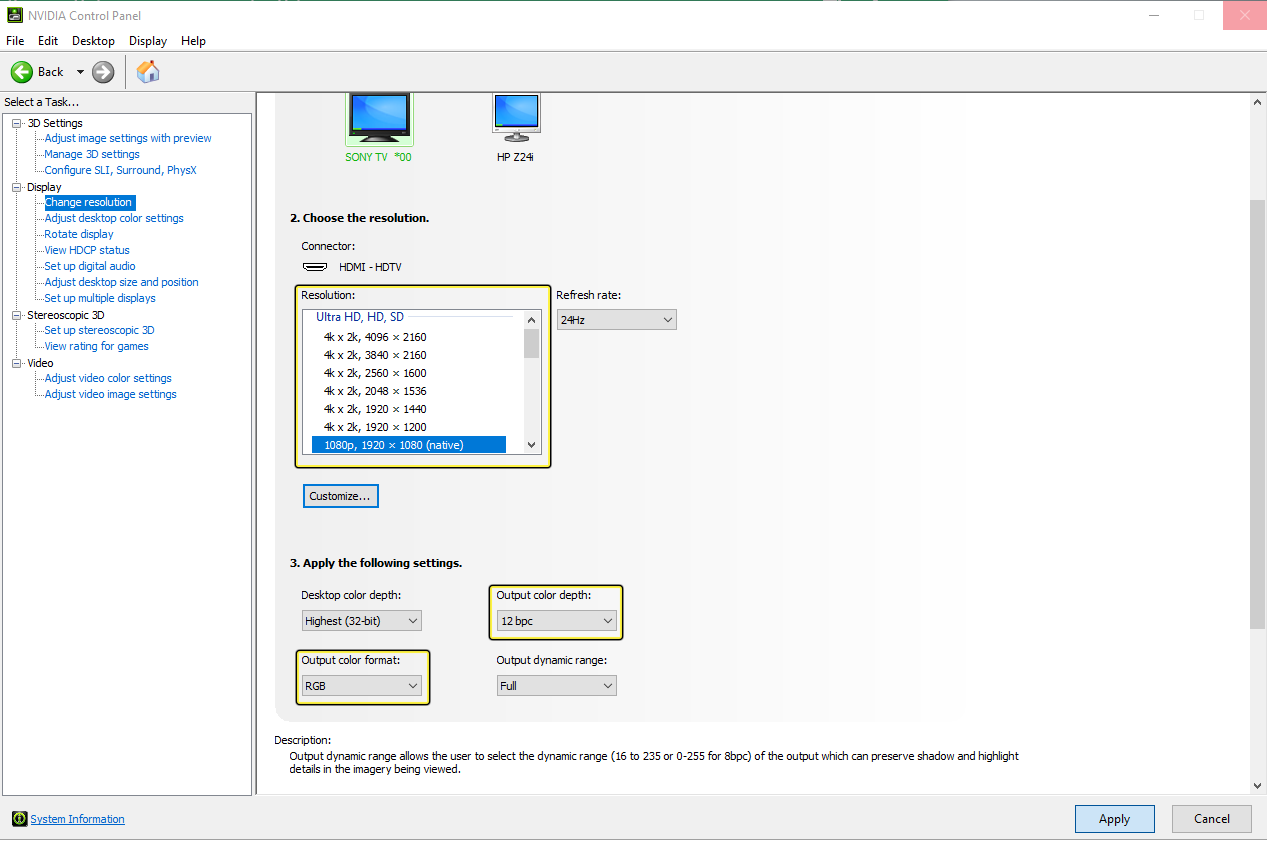Select the SONY TV monitor icon
1267x841 pixels.
(379, 119)
